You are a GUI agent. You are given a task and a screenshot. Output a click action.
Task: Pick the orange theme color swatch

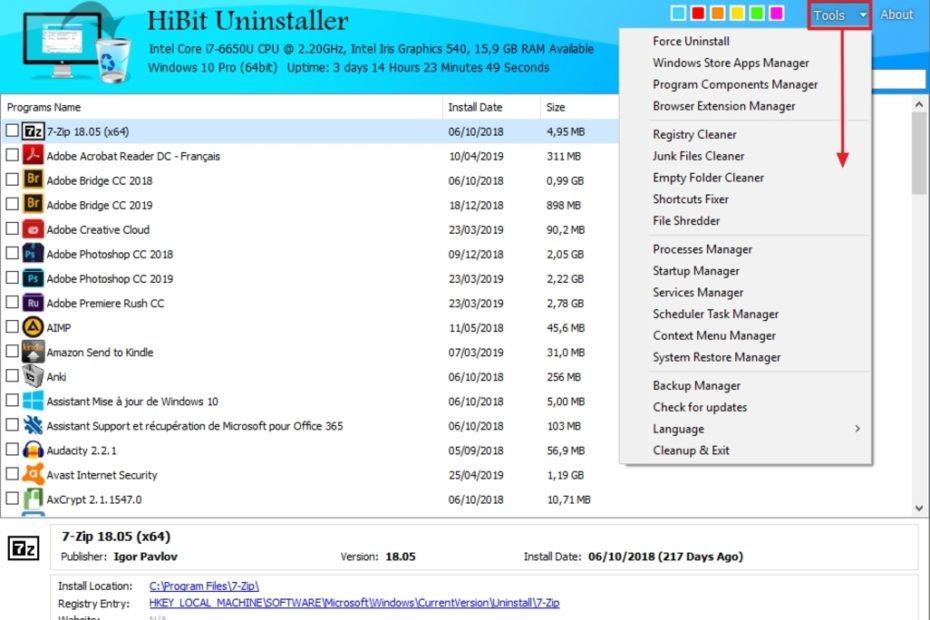click(x=718, y=13)
